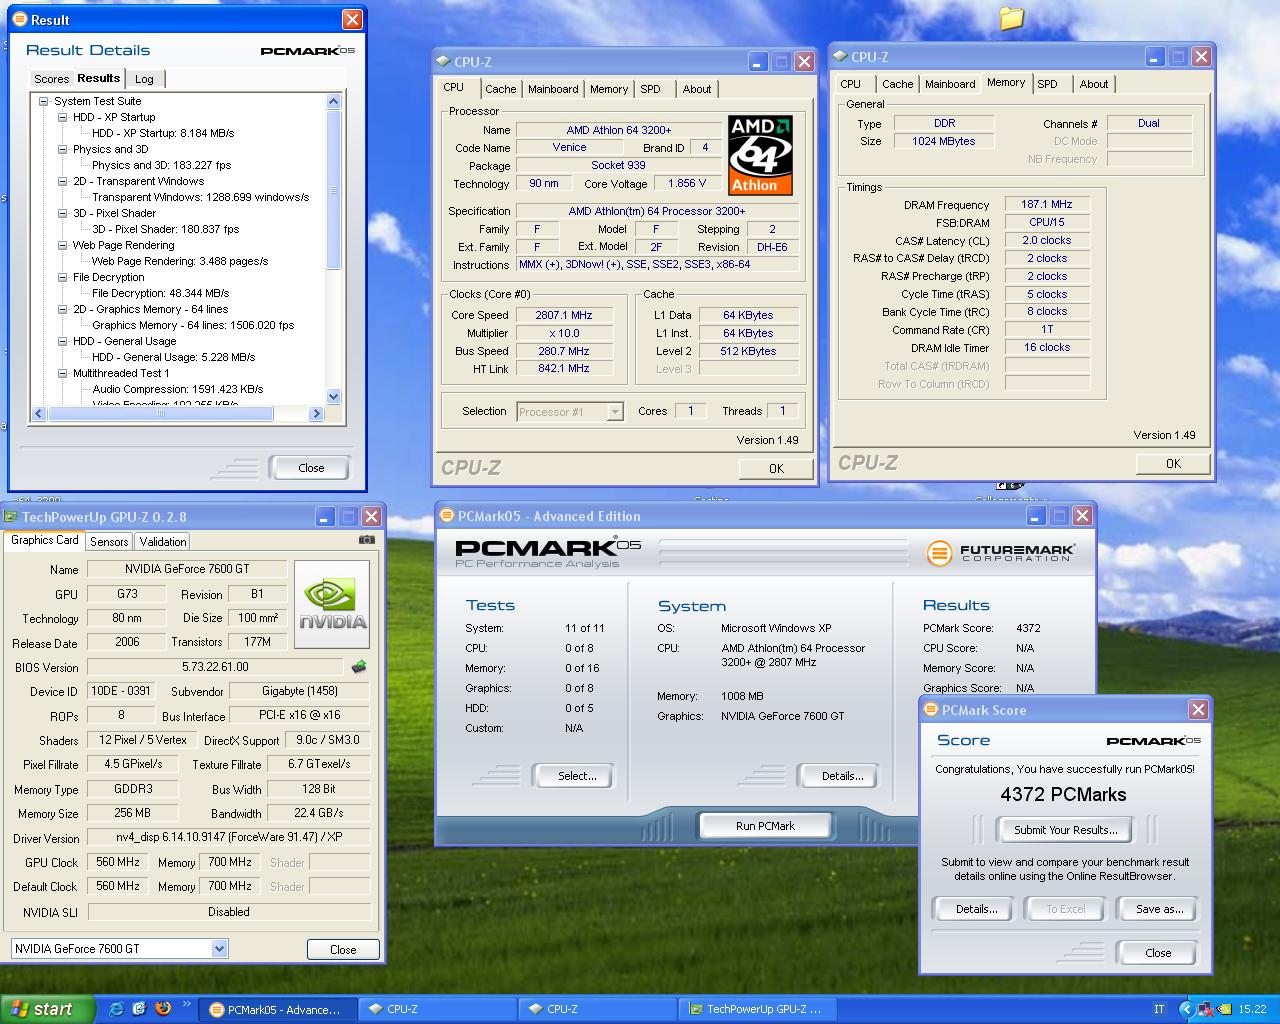Open About tab in right CPU-Z window
The image size is (1280, 1024).
1094,84
